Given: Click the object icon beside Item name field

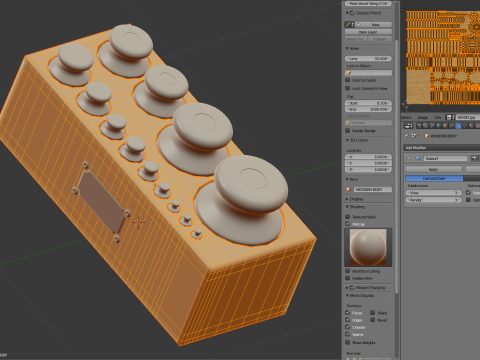Looking at the screenshot, I should click(x=349, y=189).
